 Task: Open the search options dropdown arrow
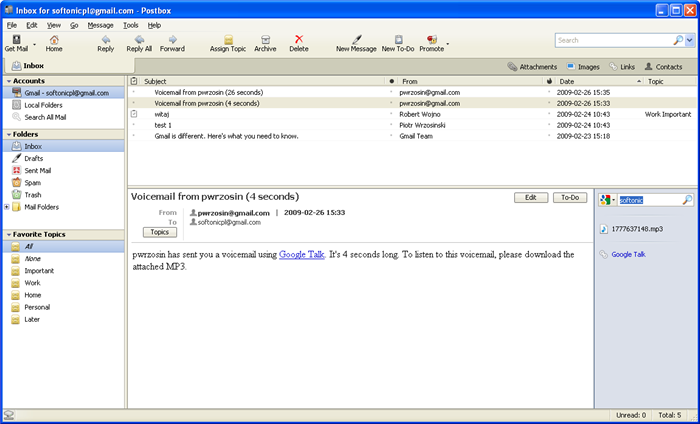pyautogui.click(x=690, y=40)
